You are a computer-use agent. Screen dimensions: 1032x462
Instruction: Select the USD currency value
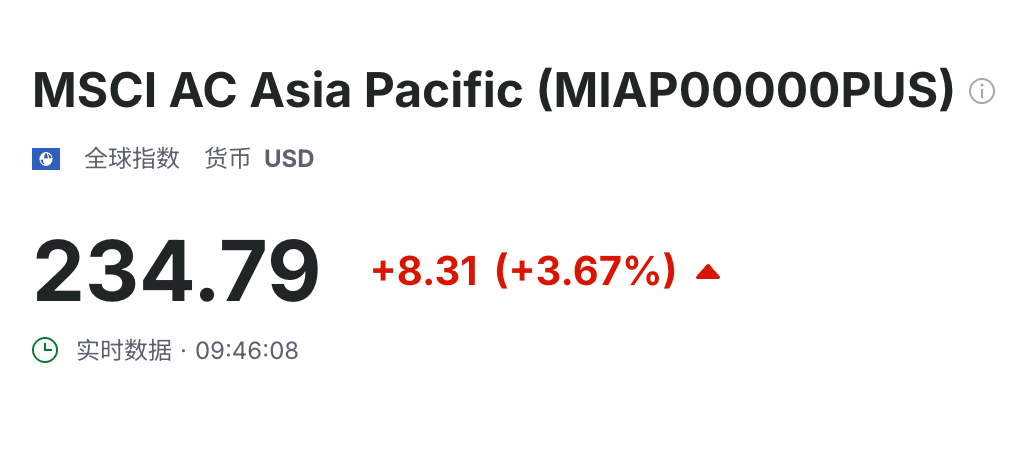tap(289, 159)
